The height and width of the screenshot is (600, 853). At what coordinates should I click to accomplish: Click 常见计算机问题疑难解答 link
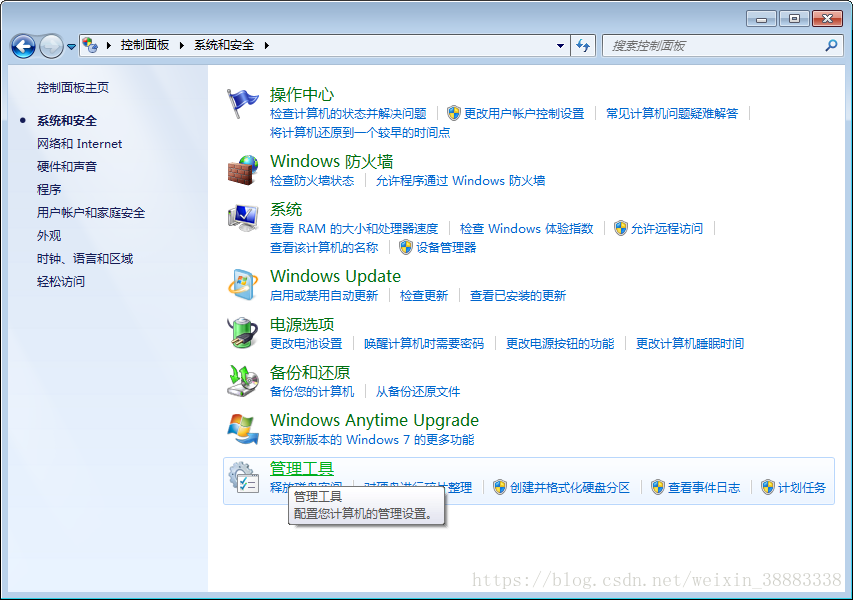672,113
